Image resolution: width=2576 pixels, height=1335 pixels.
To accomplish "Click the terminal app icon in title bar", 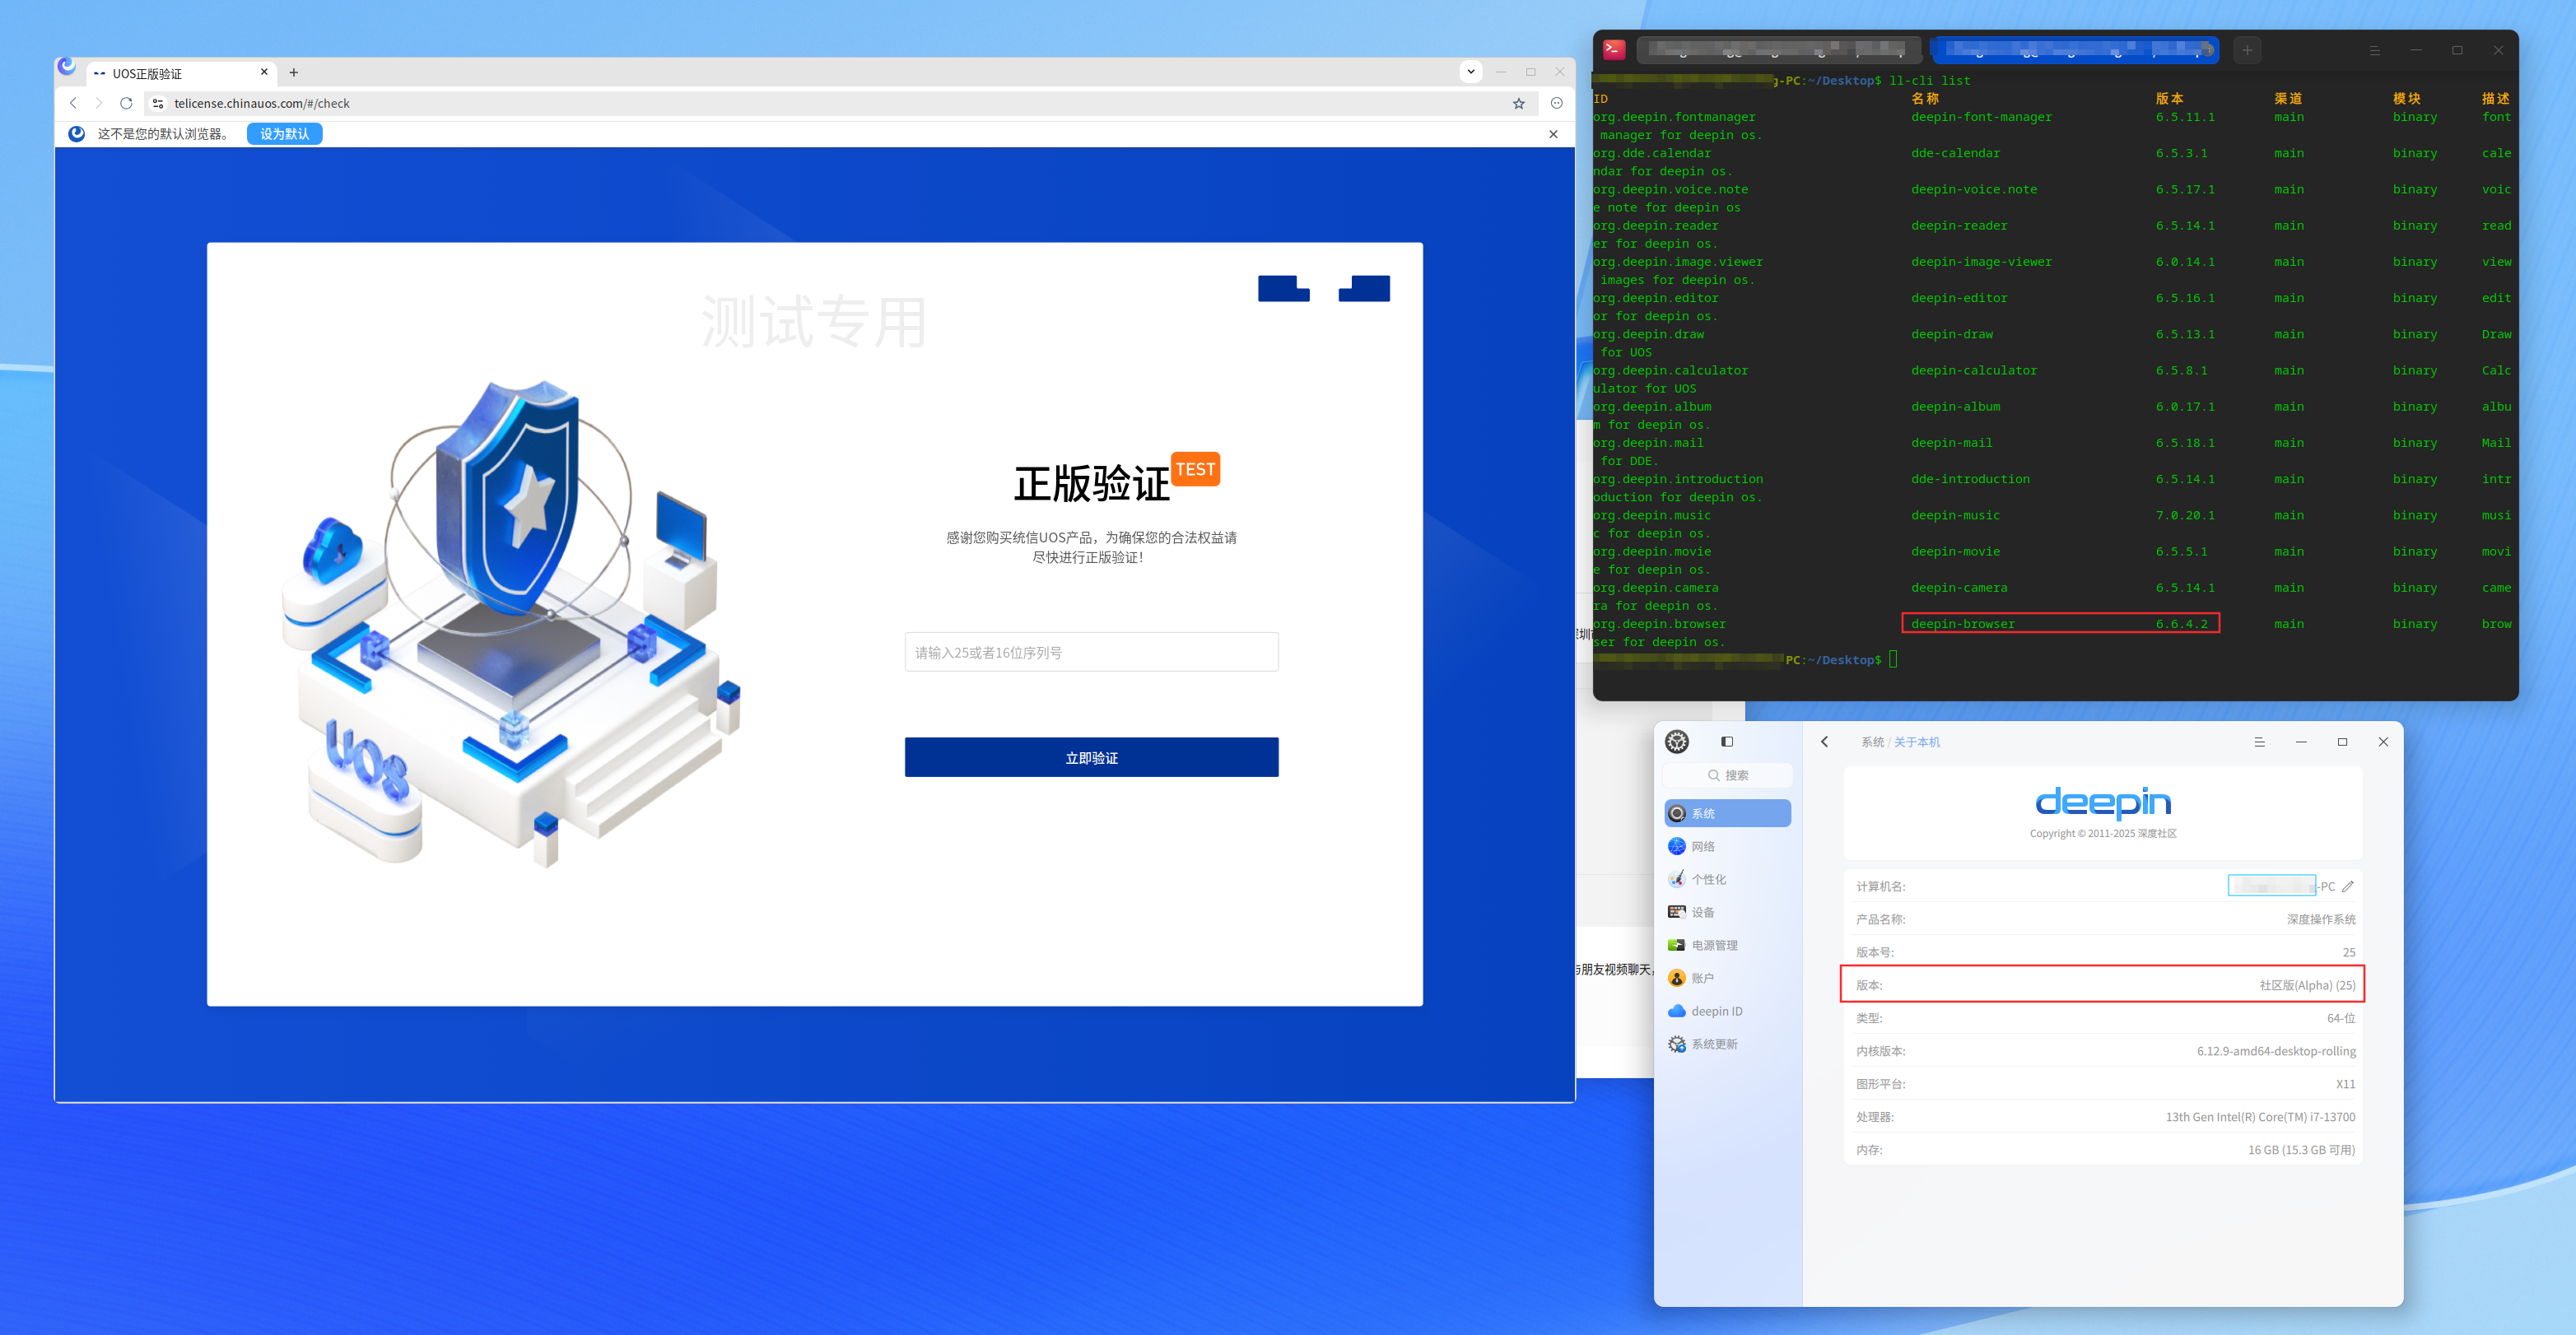I will click(x=1614, y=50).
